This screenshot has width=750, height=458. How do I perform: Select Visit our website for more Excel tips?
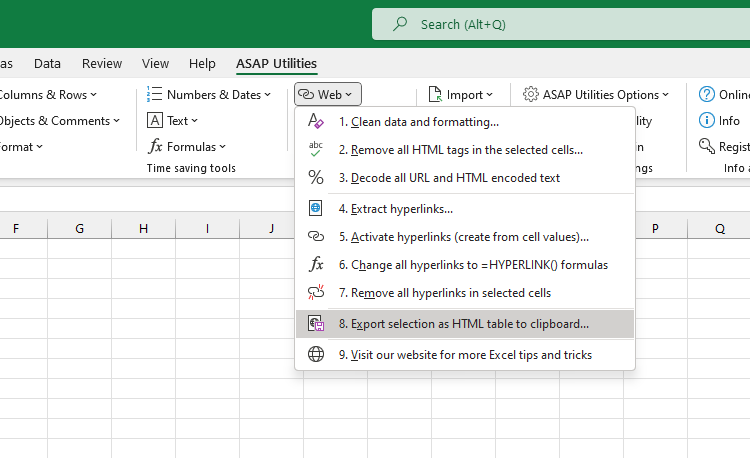(465, 355)
